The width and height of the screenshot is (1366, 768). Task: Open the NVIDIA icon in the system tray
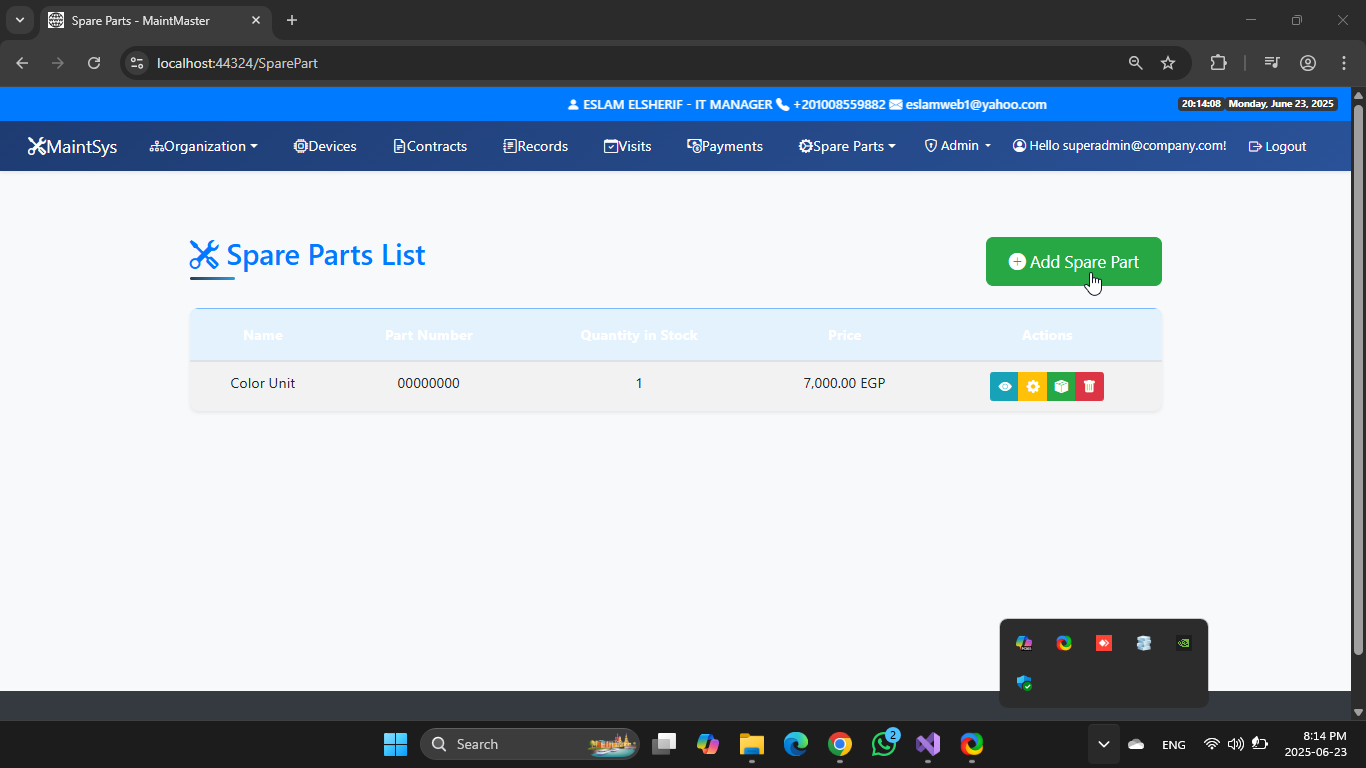[x=1184, y=643]
